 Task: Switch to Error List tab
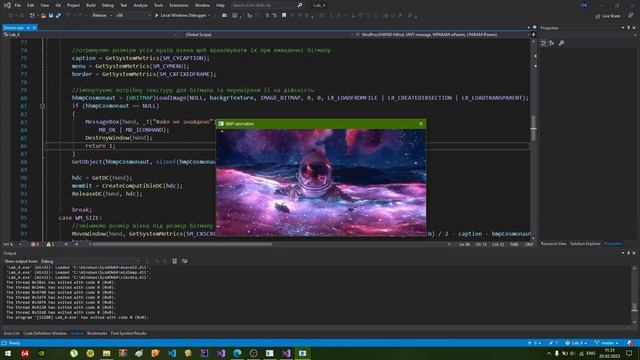11,333
